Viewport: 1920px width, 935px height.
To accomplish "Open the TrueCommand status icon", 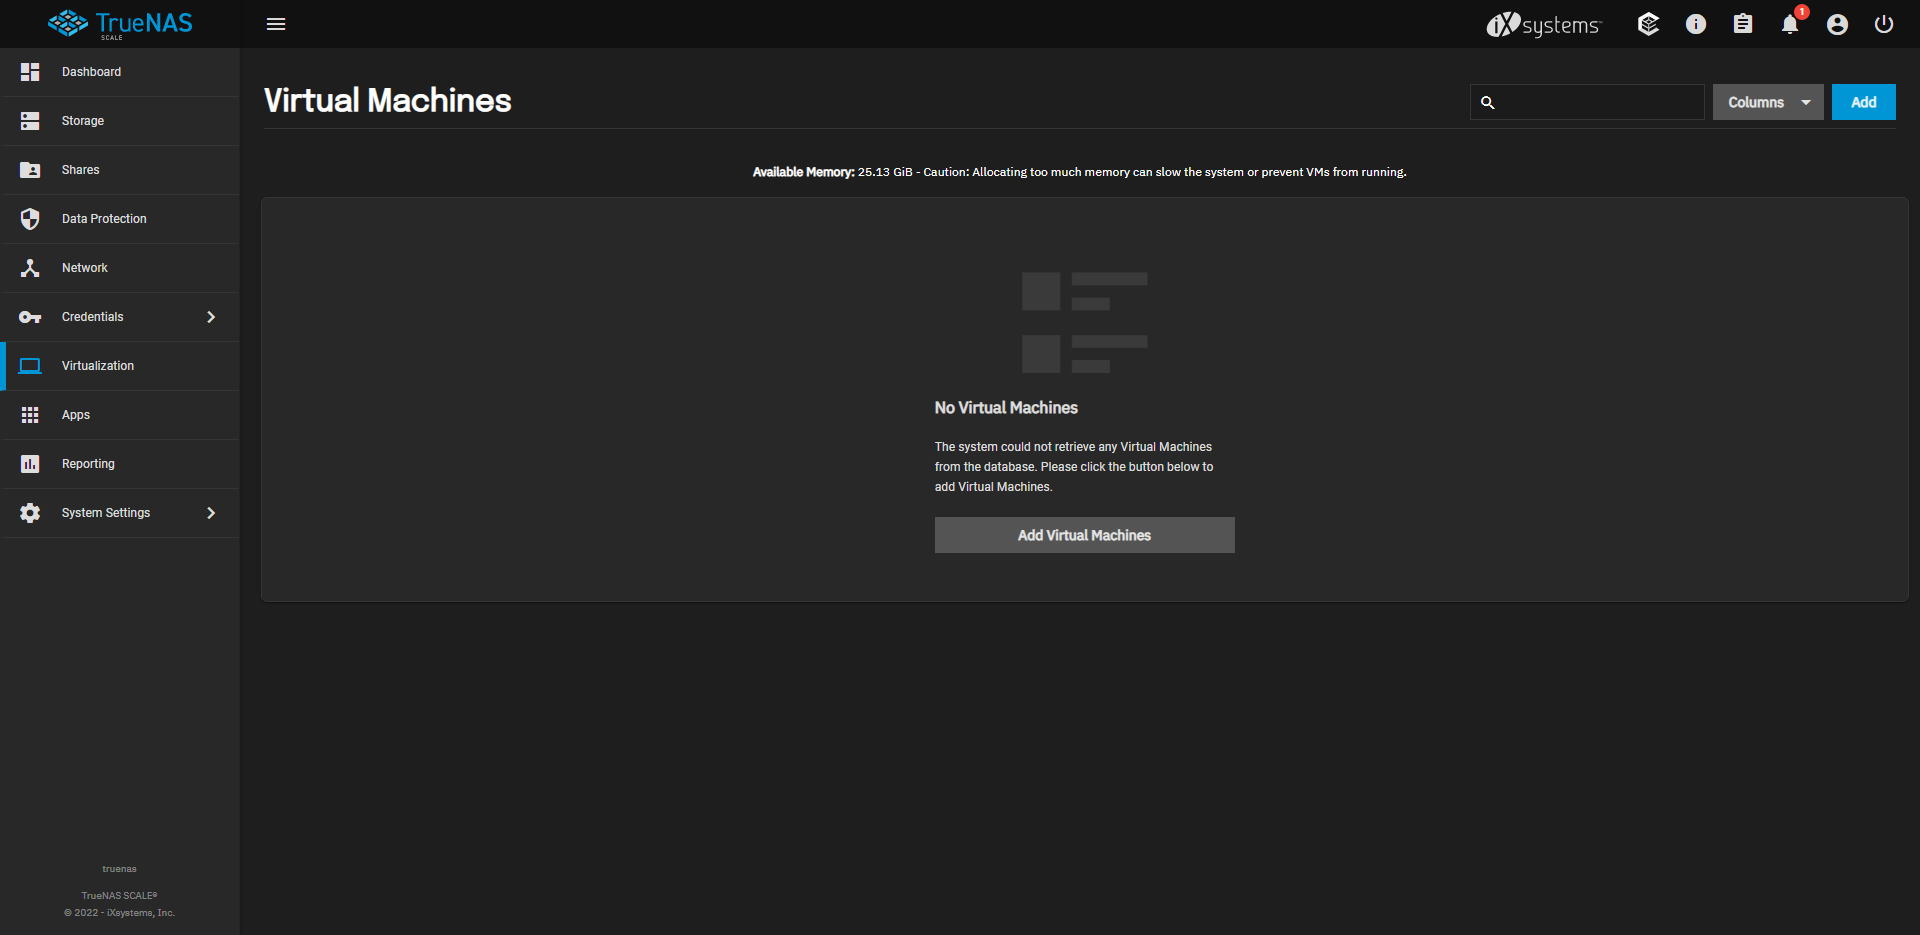I will coord(1648,24).
